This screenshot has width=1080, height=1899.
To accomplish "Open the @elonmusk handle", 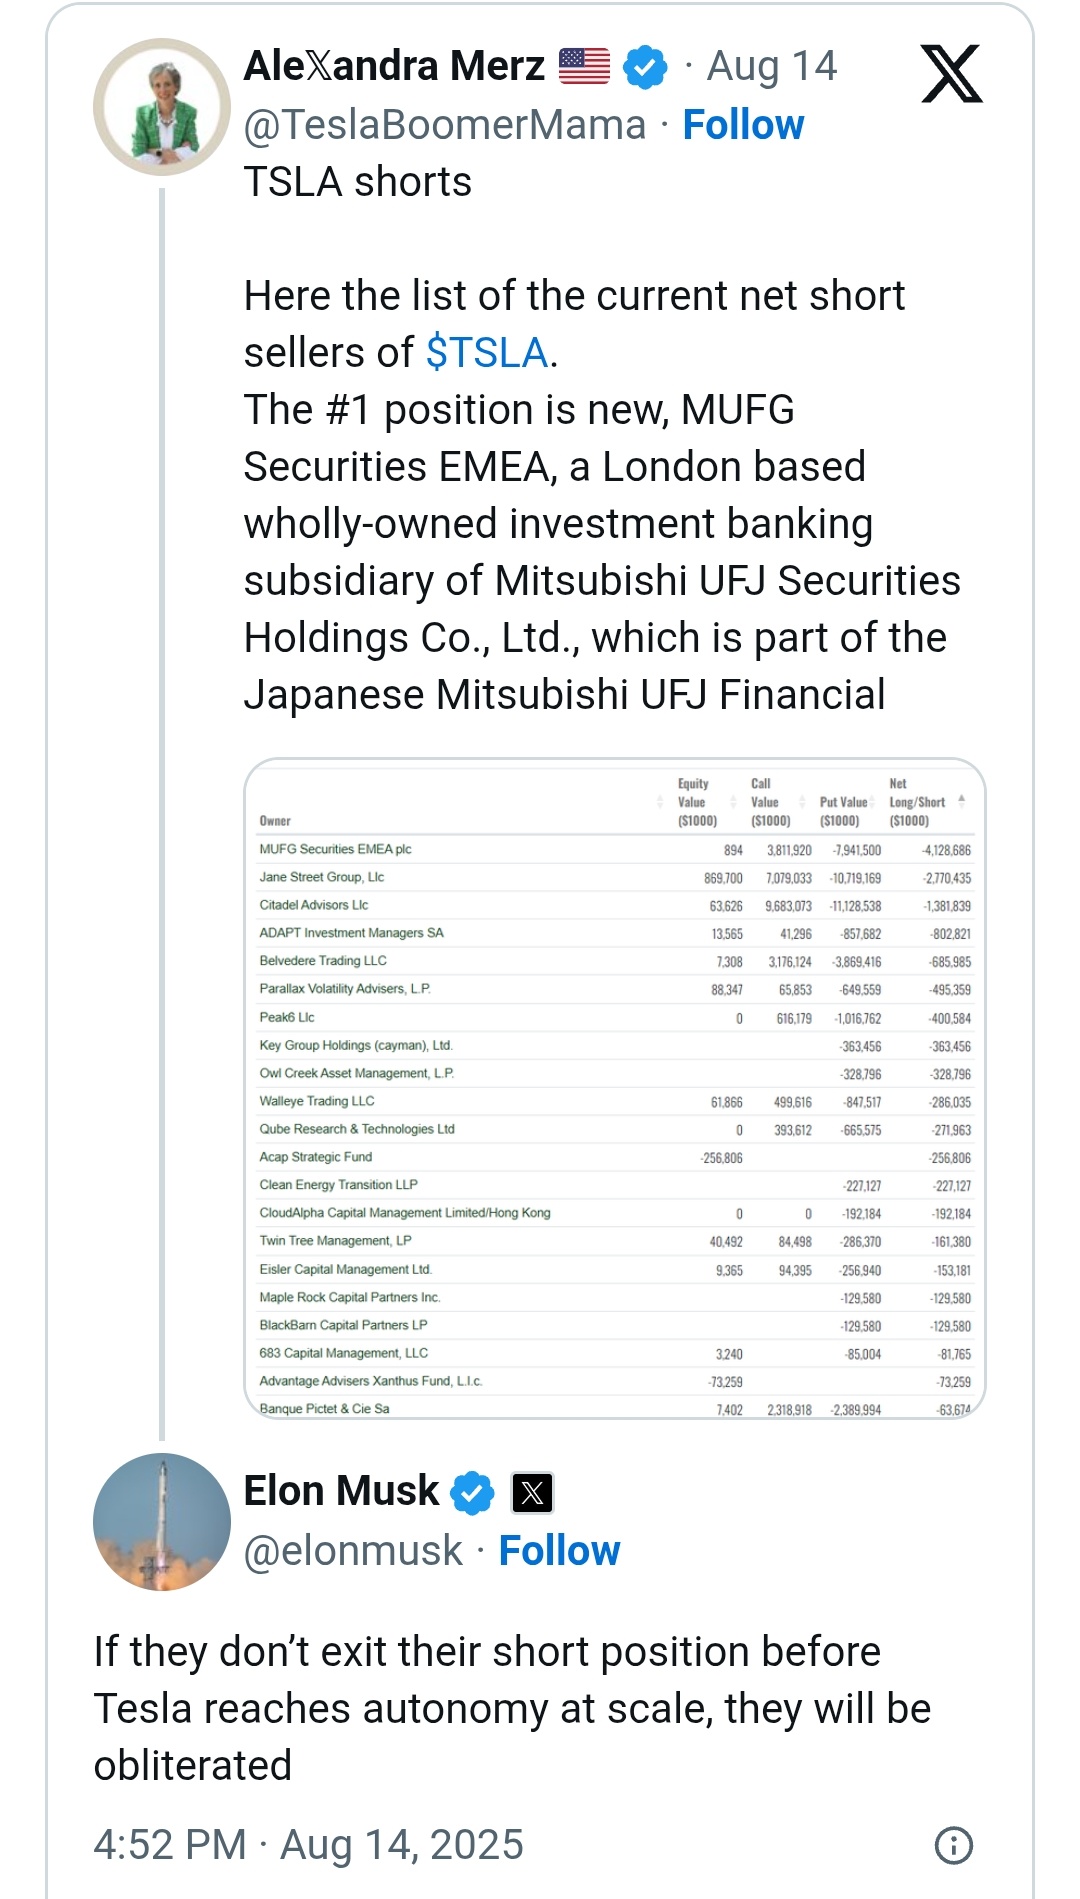I will 354,1551.
